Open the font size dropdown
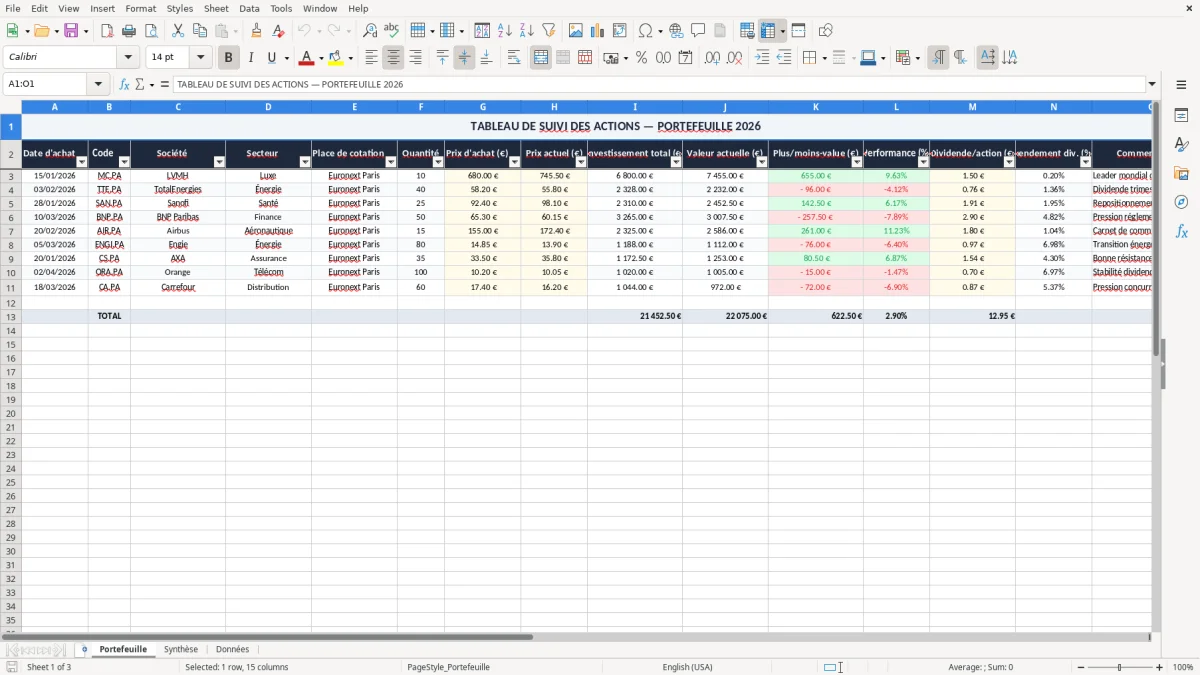The height and width of the screenshot is (675, 1200). (200, 58)
